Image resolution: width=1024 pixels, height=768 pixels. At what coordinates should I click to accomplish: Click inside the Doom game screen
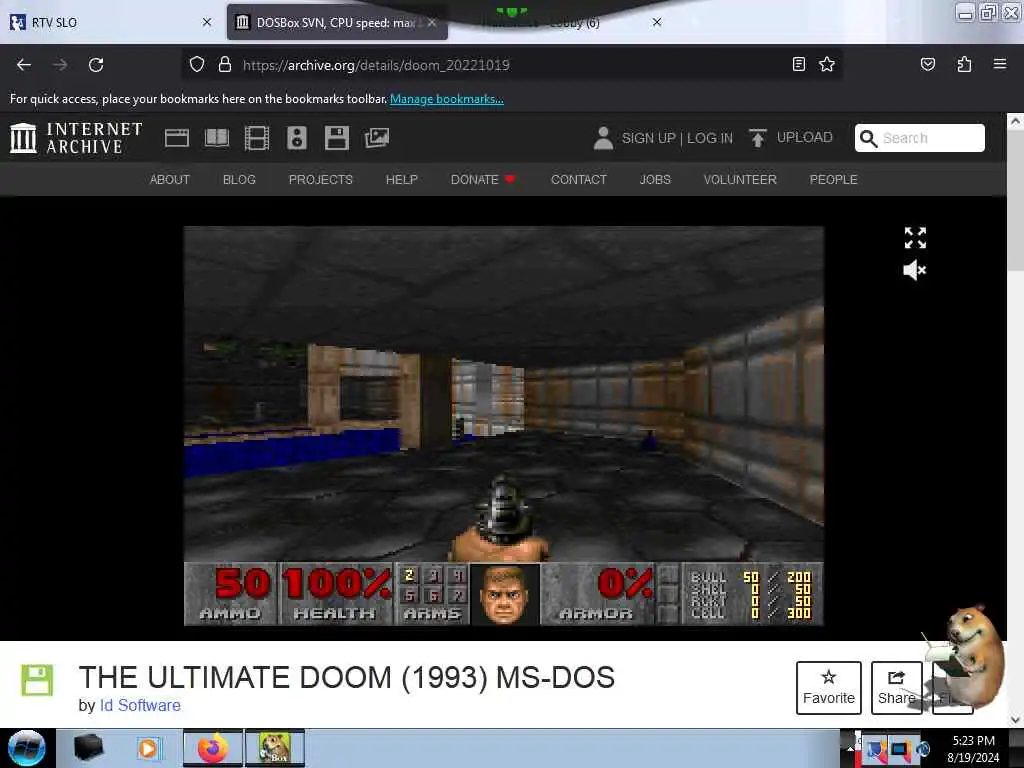coord(504,426)
